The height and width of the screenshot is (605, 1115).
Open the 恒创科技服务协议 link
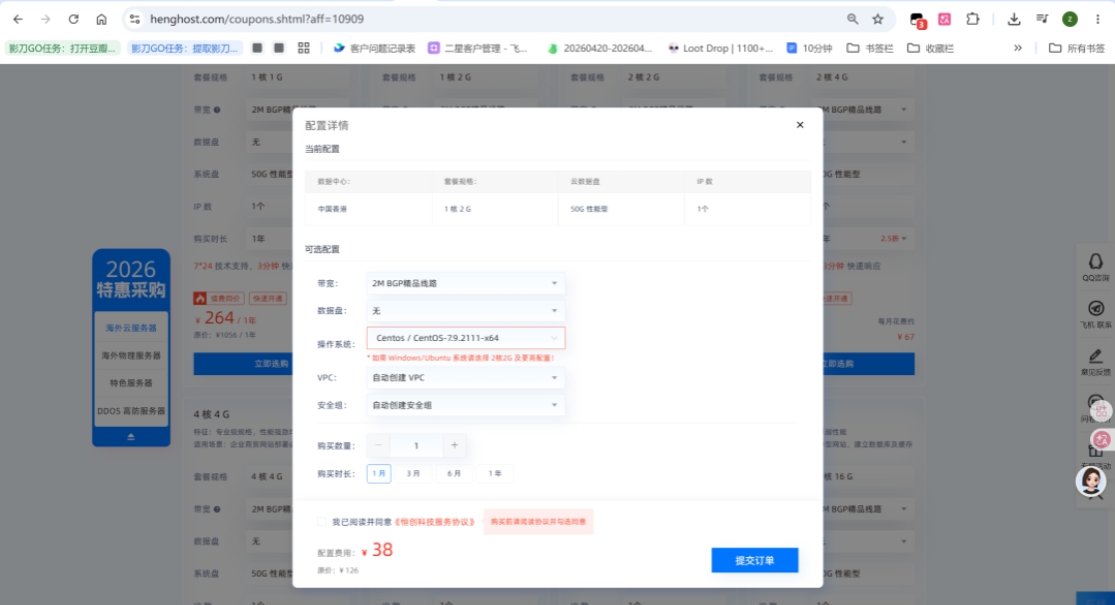pos(434,522)
